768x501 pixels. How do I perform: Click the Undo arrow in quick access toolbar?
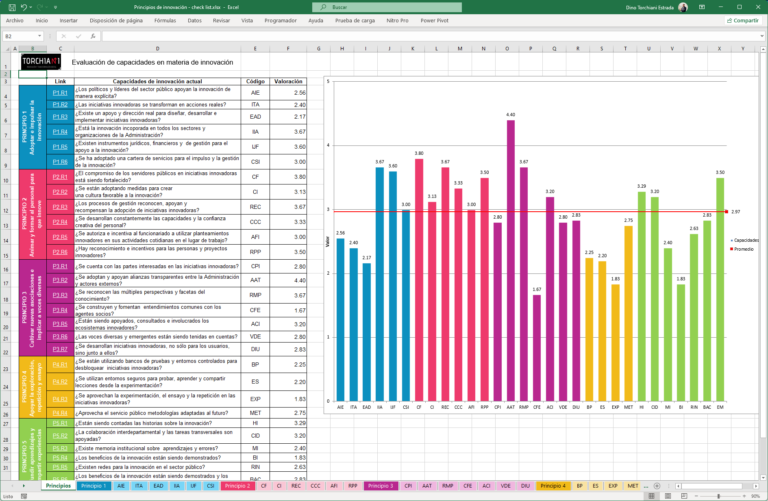(22, 6)
